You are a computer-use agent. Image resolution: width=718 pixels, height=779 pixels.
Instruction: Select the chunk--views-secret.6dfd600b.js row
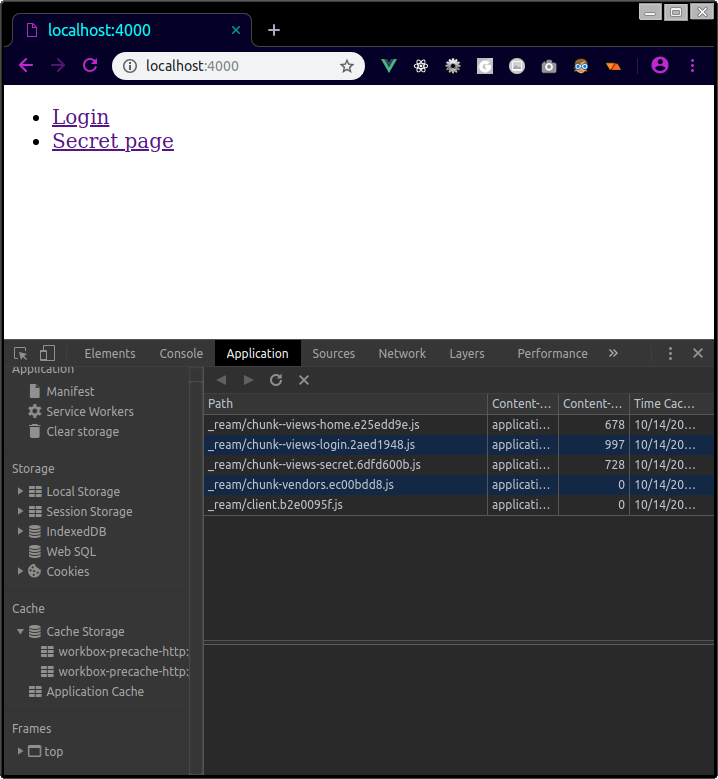459,465
